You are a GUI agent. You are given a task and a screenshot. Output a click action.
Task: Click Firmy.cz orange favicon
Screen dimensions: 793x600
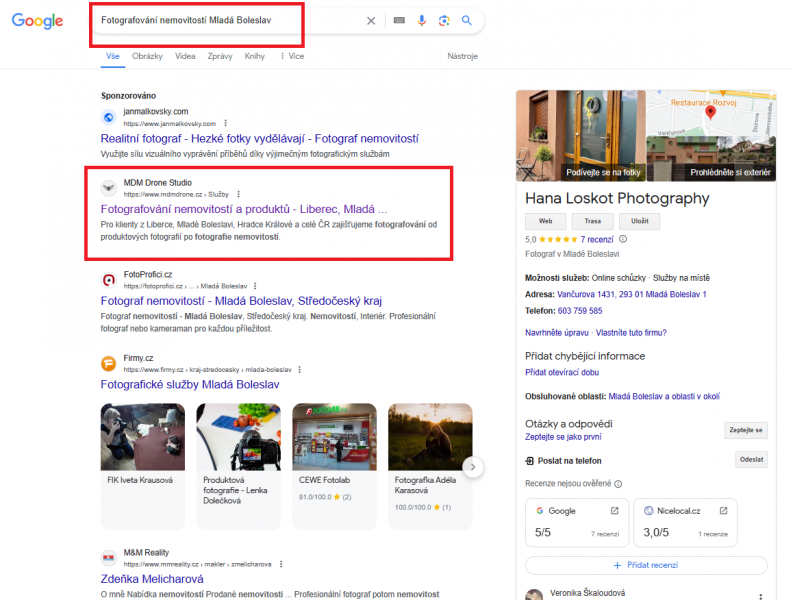coord(108,363)
